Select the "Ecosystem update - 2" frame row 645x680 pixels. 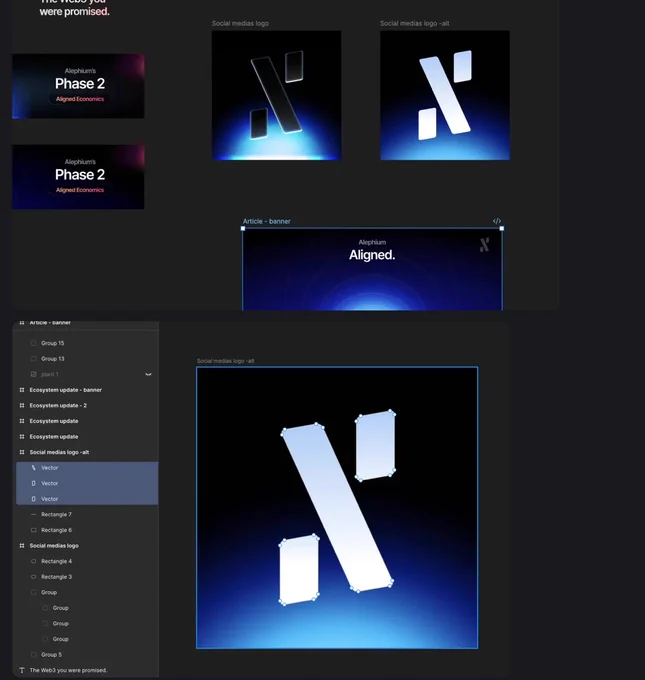coord(87,405)
